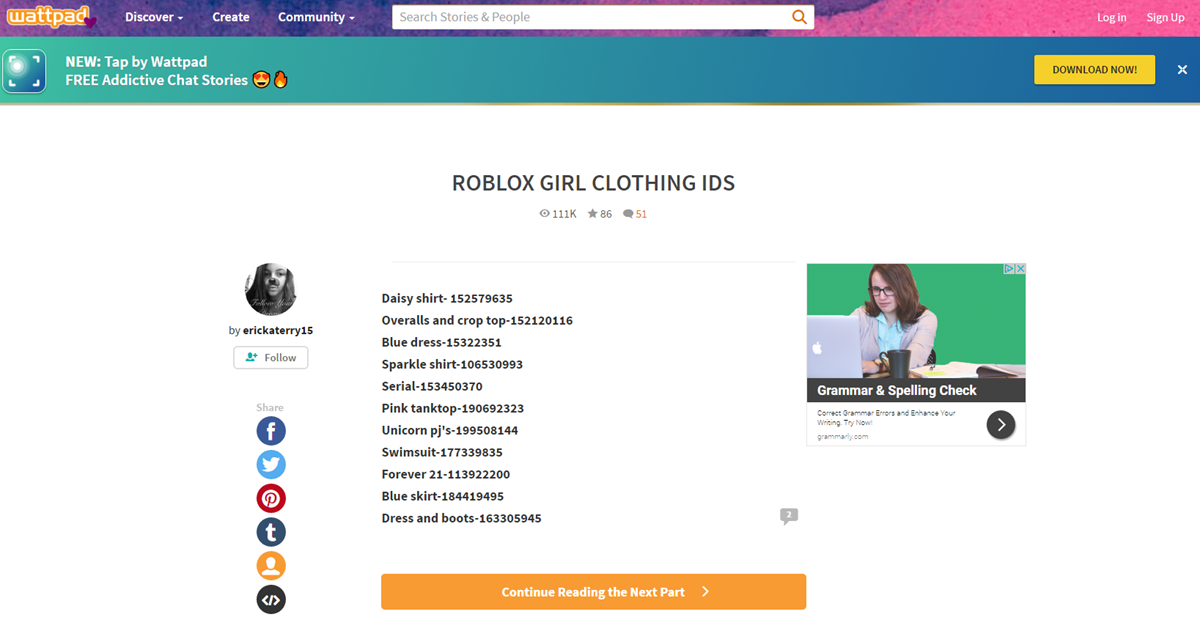Open the Create menu item
The height and width of the screenshot is (617, 1200).
coord(231,17)
